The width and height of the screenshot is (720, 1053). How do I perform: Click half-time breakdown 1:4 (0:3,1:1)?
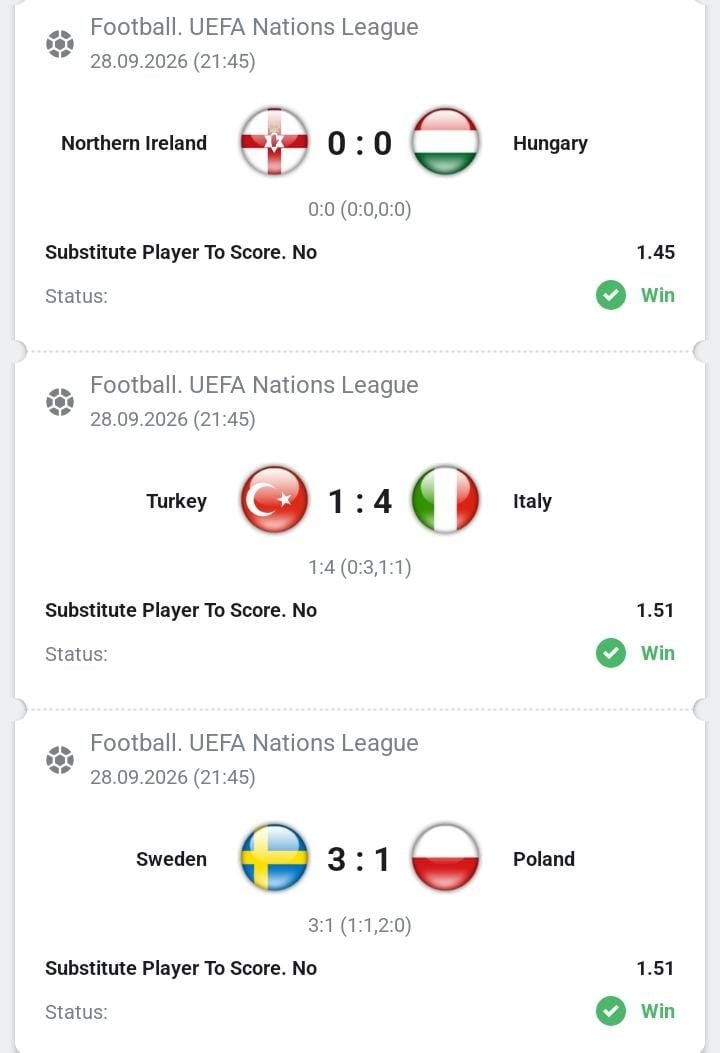(x=359, y=567)
